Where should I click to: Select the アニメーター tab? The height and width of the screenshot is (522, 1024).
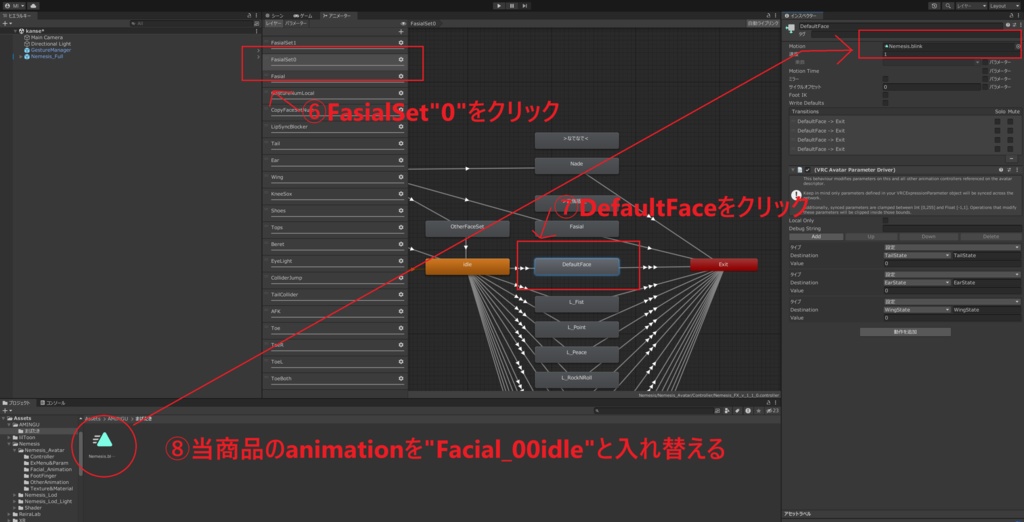point(337,15)
